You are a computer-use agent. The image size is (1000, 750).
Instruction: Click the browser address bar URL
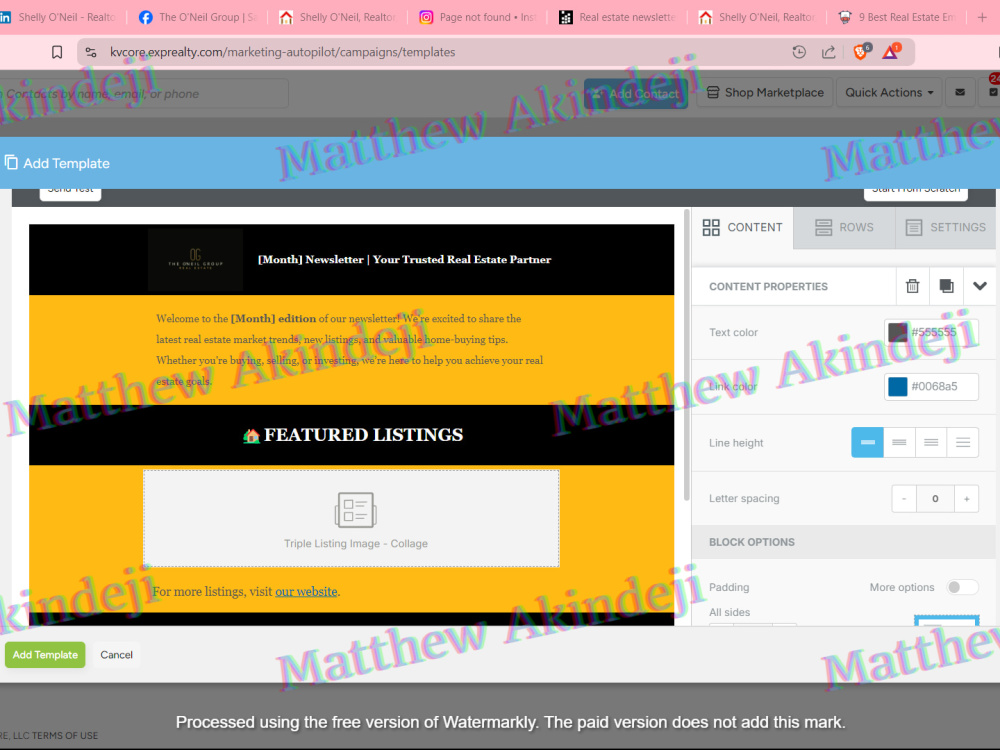point(283,52)
